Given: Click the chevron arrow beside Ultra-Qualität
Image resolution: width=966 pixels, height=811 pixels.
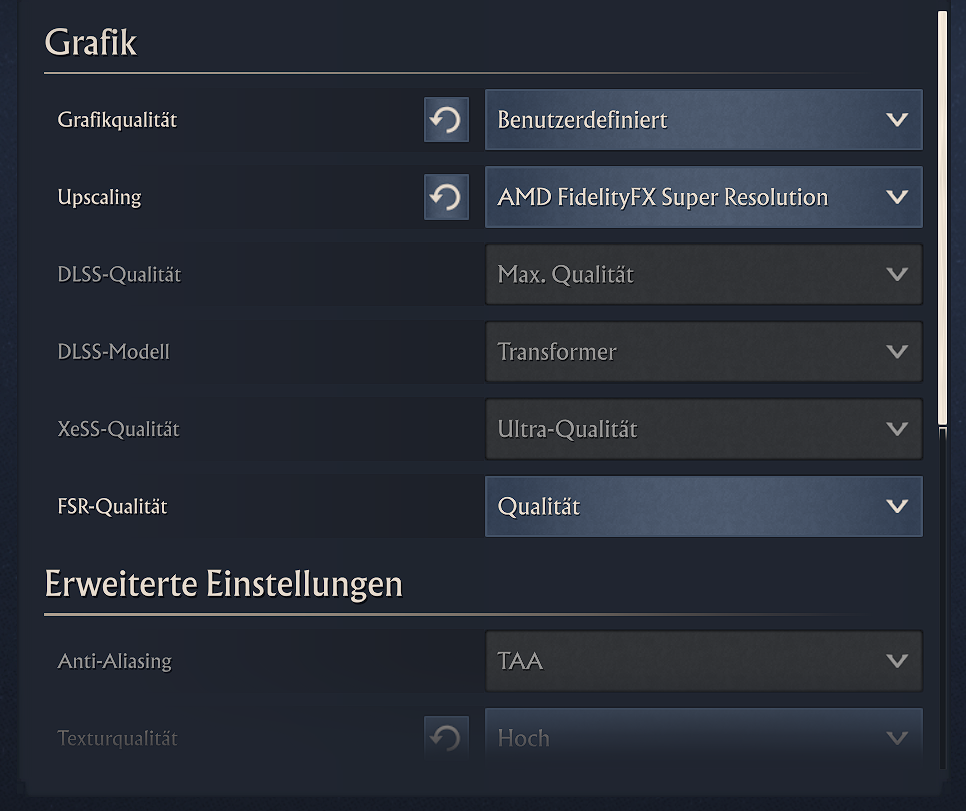Looking at the screenshot, I should [x=897, y=430].
